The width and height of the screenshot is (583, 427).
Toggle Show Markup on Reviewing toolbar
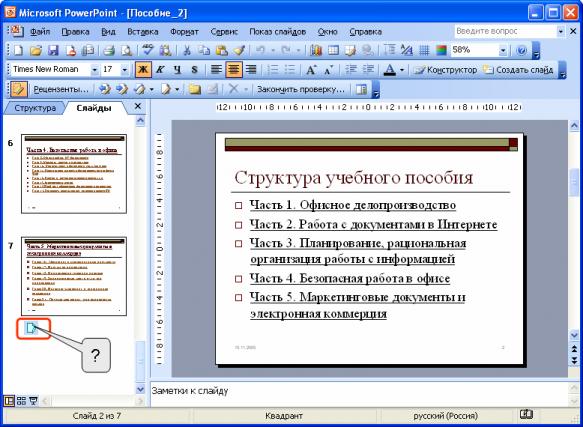click(x=18, y=89)
